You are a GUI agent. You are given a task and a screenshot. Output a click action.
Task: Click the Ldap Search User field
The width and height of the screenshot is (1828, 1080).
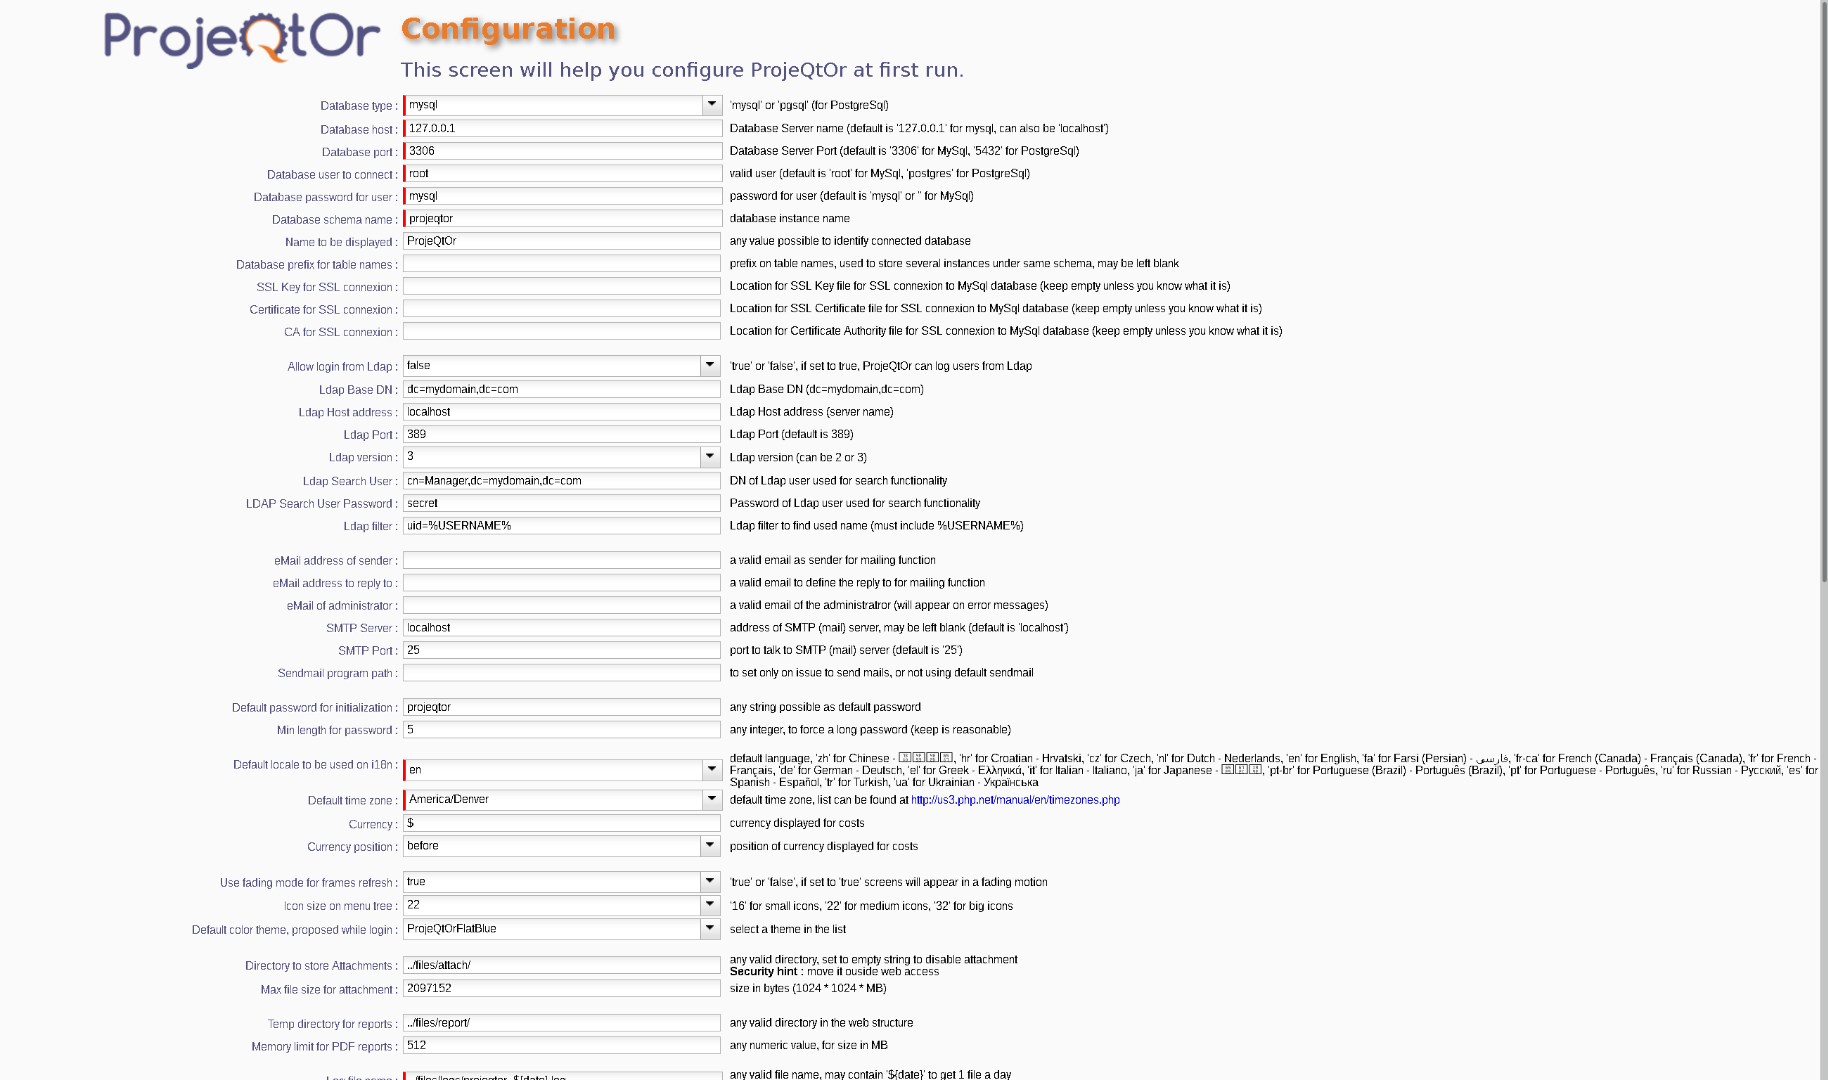(562, 481)
